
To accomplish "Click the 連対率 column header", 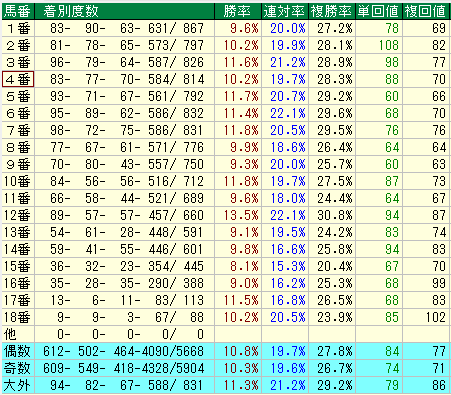I will click(285, 11).
